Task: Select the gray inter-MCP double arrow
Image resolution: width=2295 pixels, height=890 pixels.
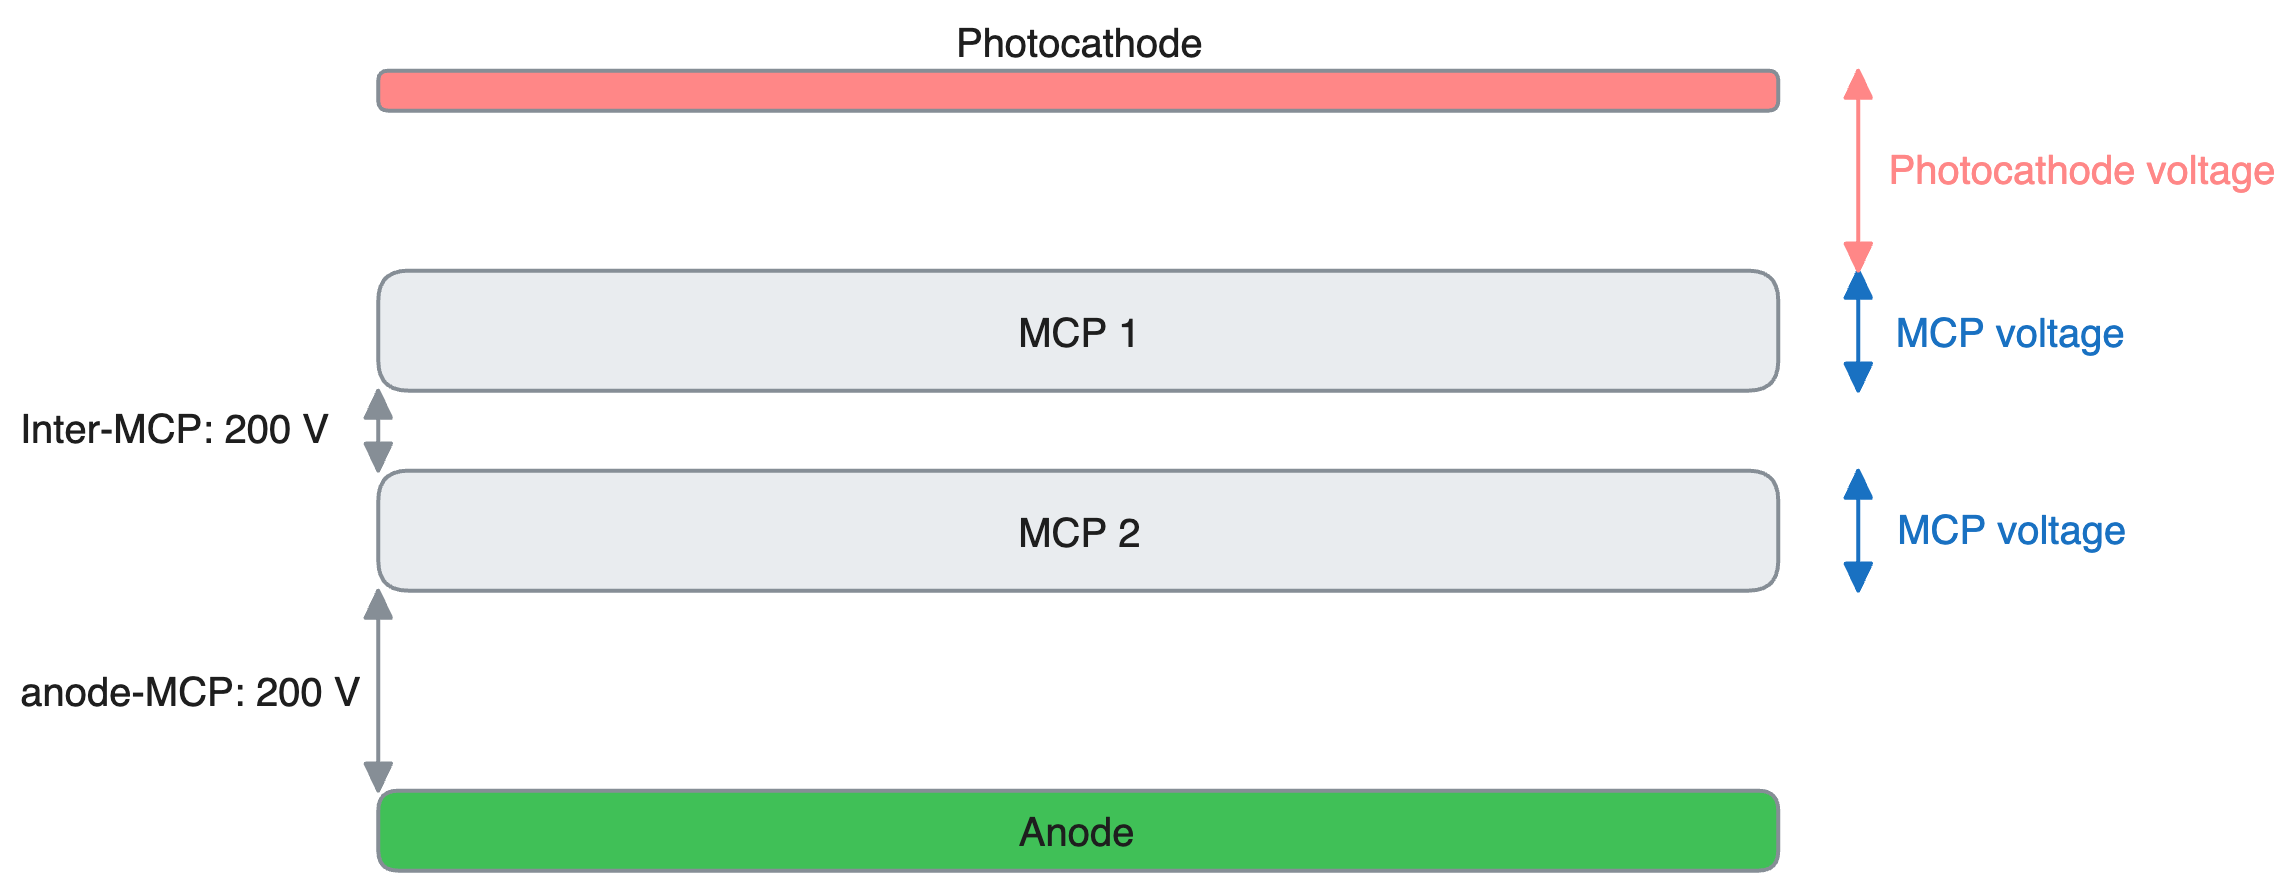Action: pyautogui.click(x=378, y=430)
